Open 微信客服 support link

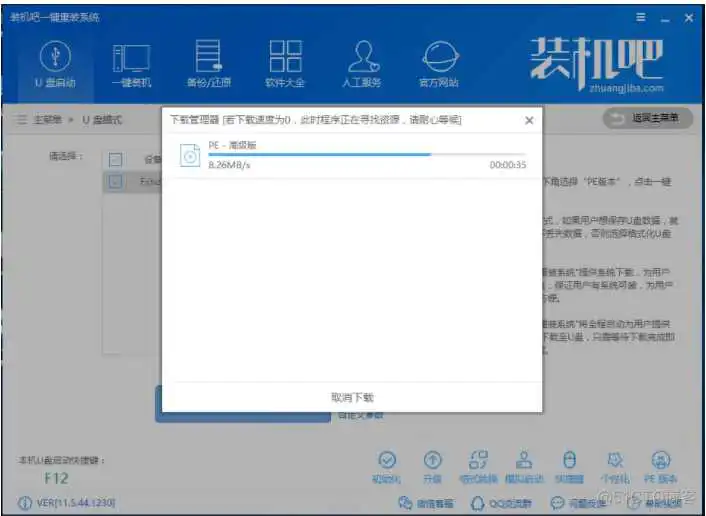coord(425,503)
